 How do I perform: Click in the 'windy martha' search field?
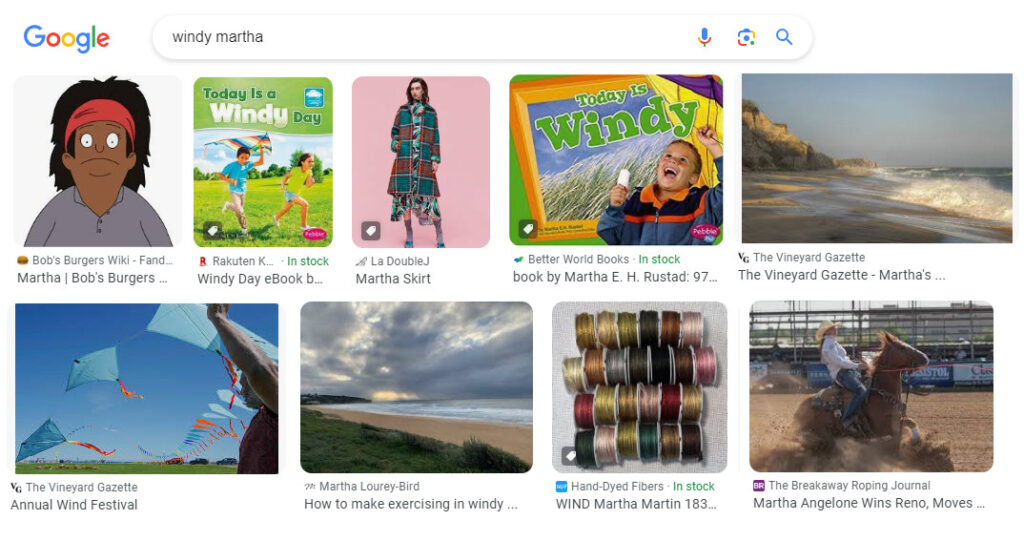tap(420, 37)
